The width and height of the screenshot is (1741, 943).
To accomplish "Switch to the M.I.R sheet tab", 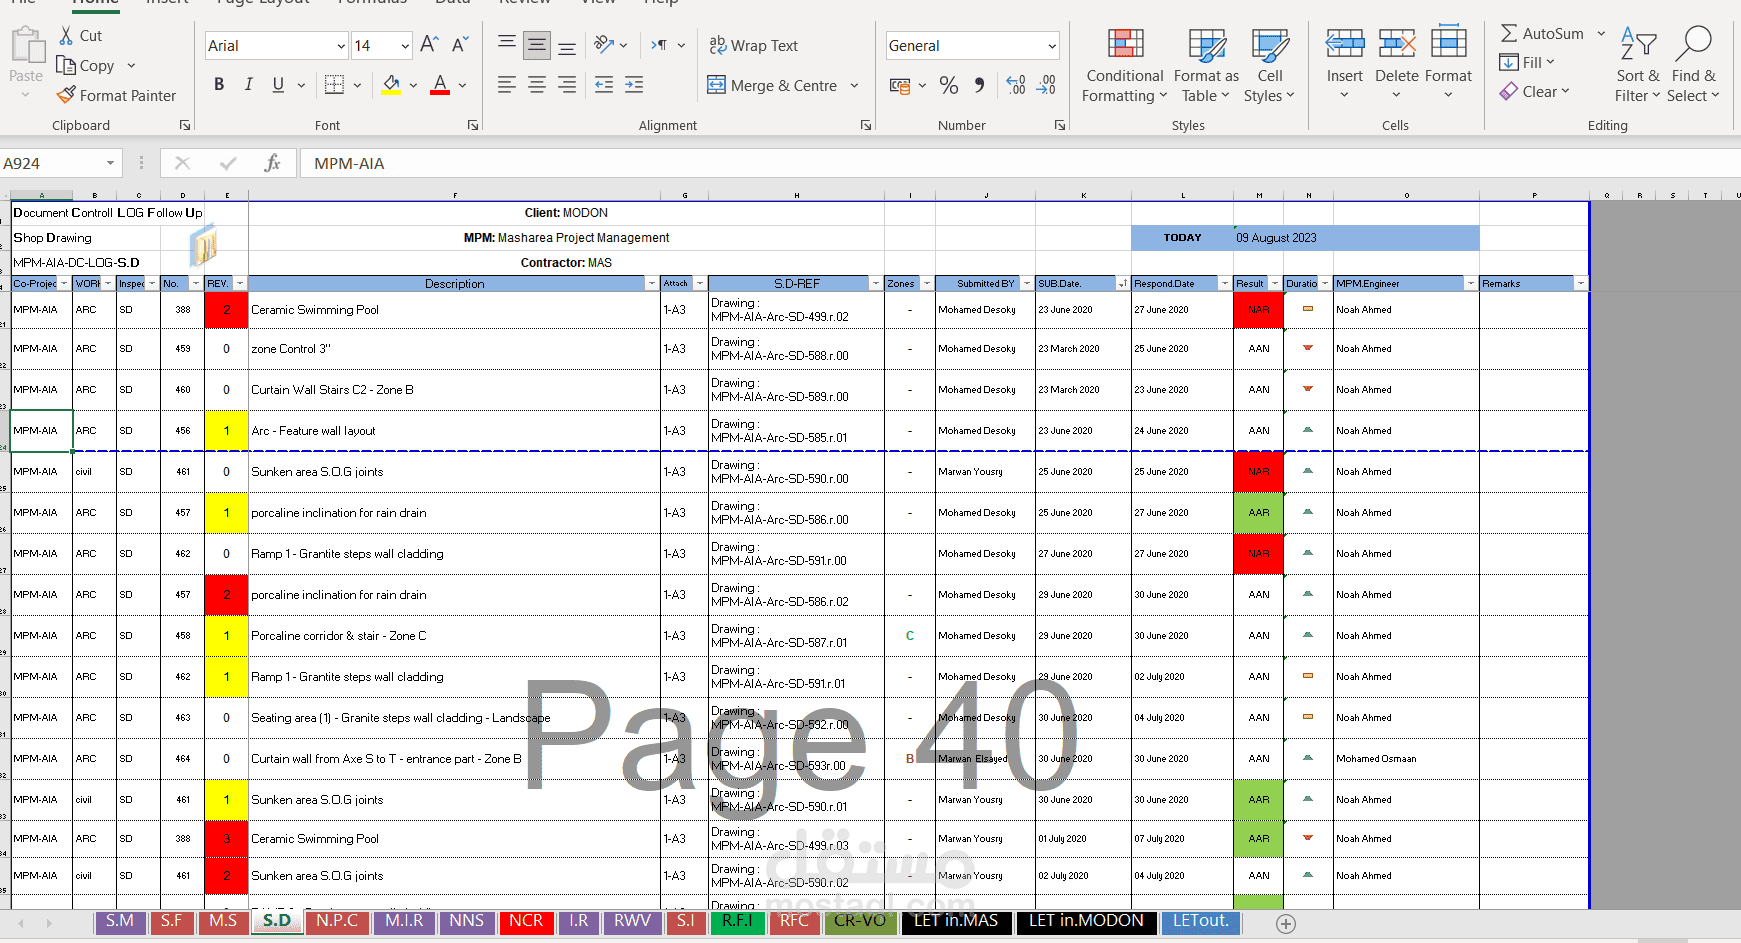I will tap(404, 921).
